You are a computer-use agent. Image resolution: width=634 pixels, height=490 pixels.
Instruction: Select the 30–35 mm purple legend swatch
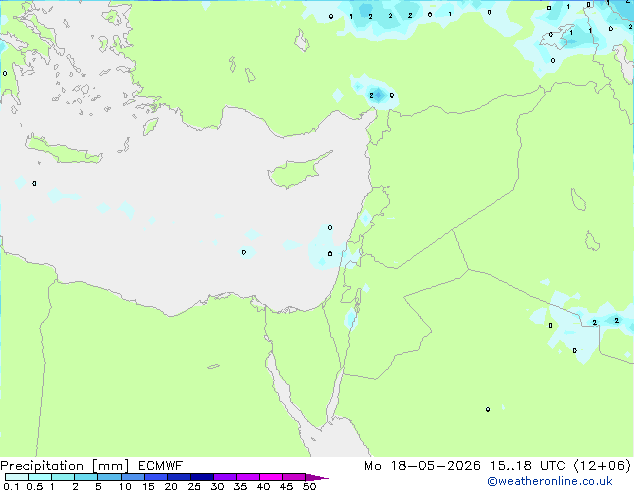[x=225, y=477]
